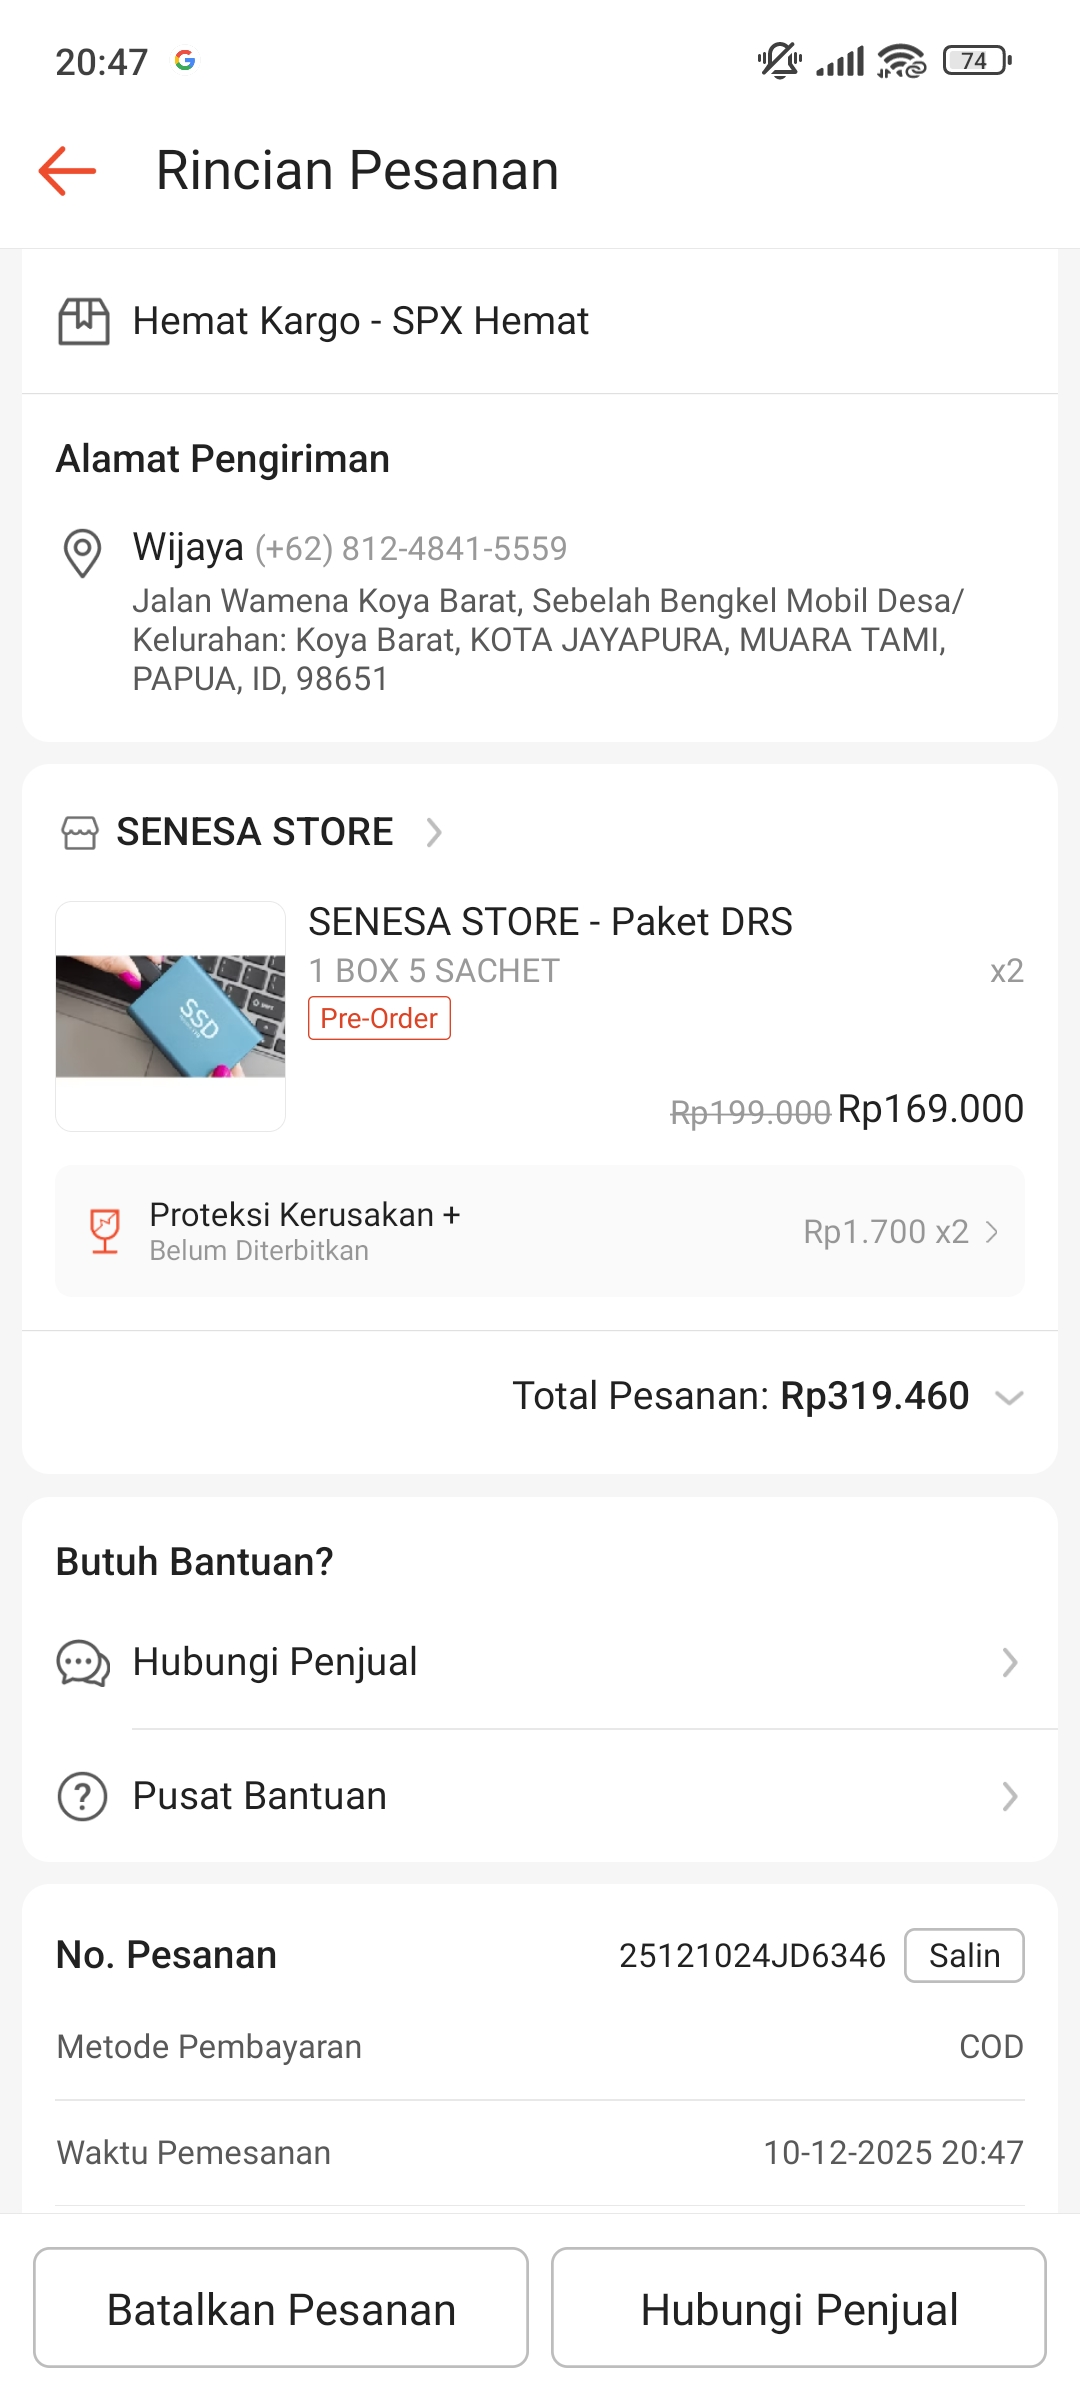Image resolution: width=1080 pixels, height=2400 pixels.
Task: Tap the chat bubbles icon
Action: (83, 1663)
